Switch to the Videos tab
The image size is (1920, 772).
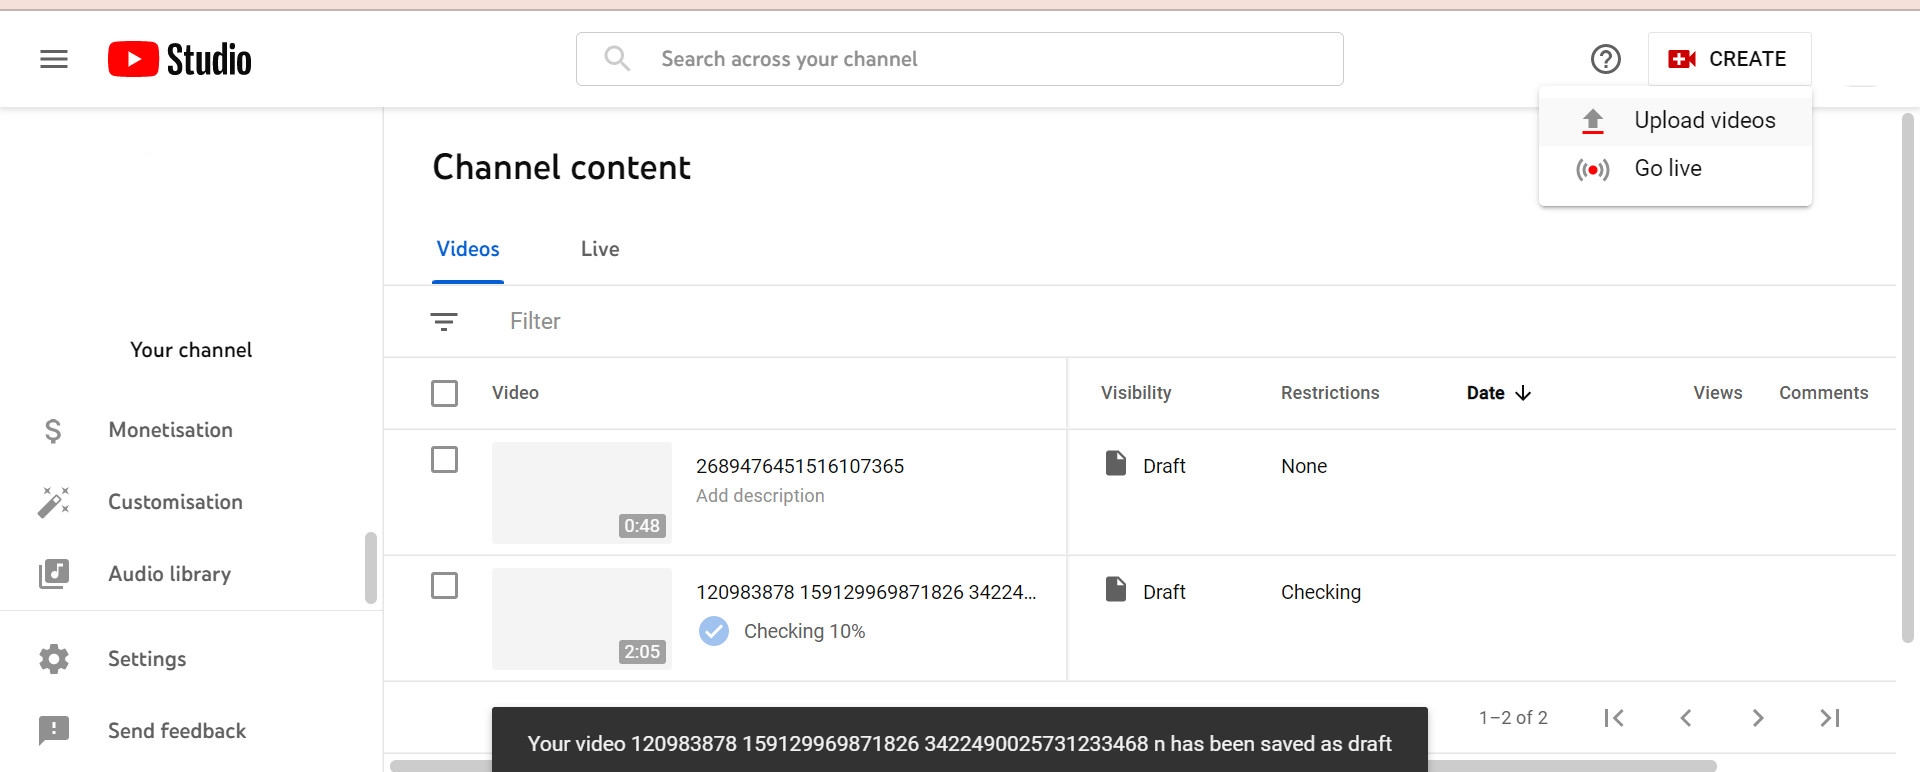pyautogui.click(x=468, y=249)
